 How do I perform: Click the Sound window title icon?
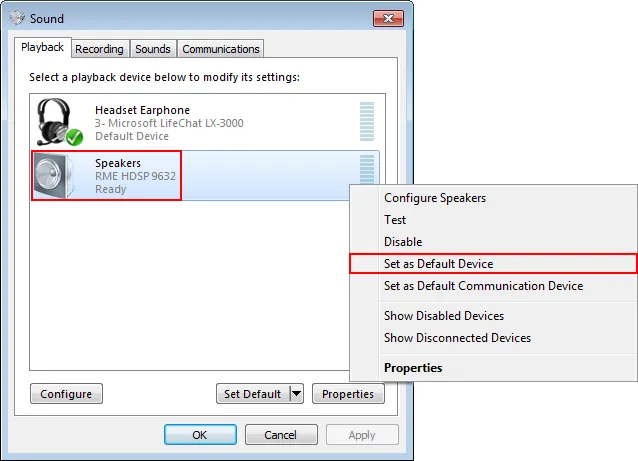[16, 18]
